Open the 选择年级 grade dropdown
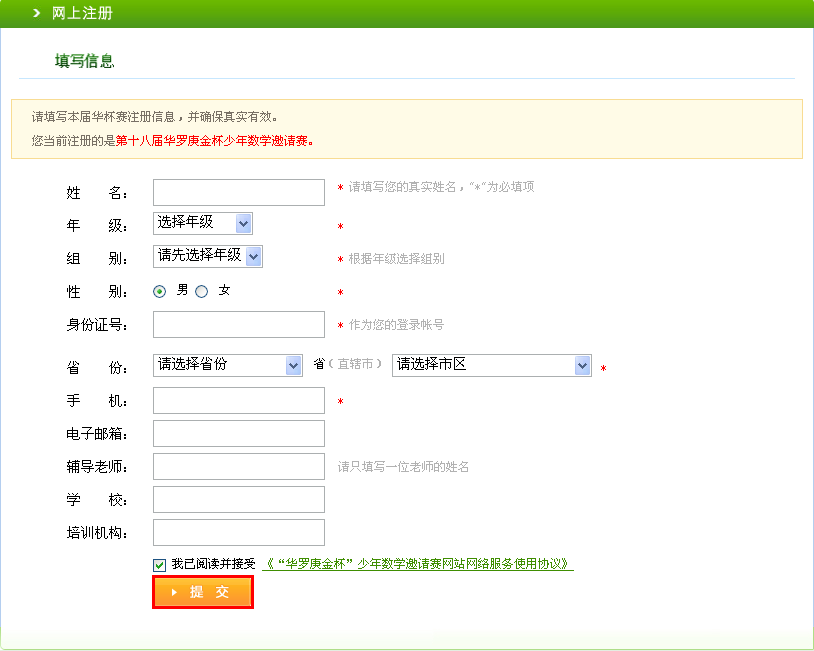 202,223
